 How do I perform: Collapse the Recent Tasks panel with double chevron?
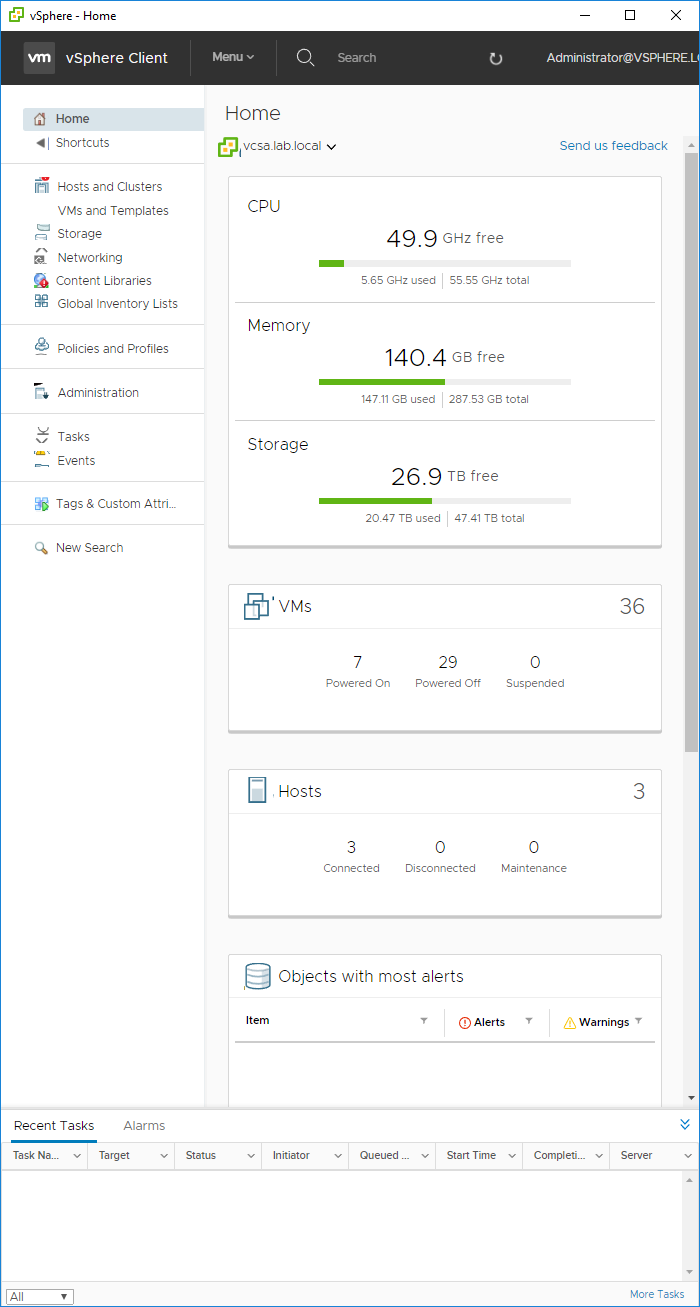click(685, 1124)
